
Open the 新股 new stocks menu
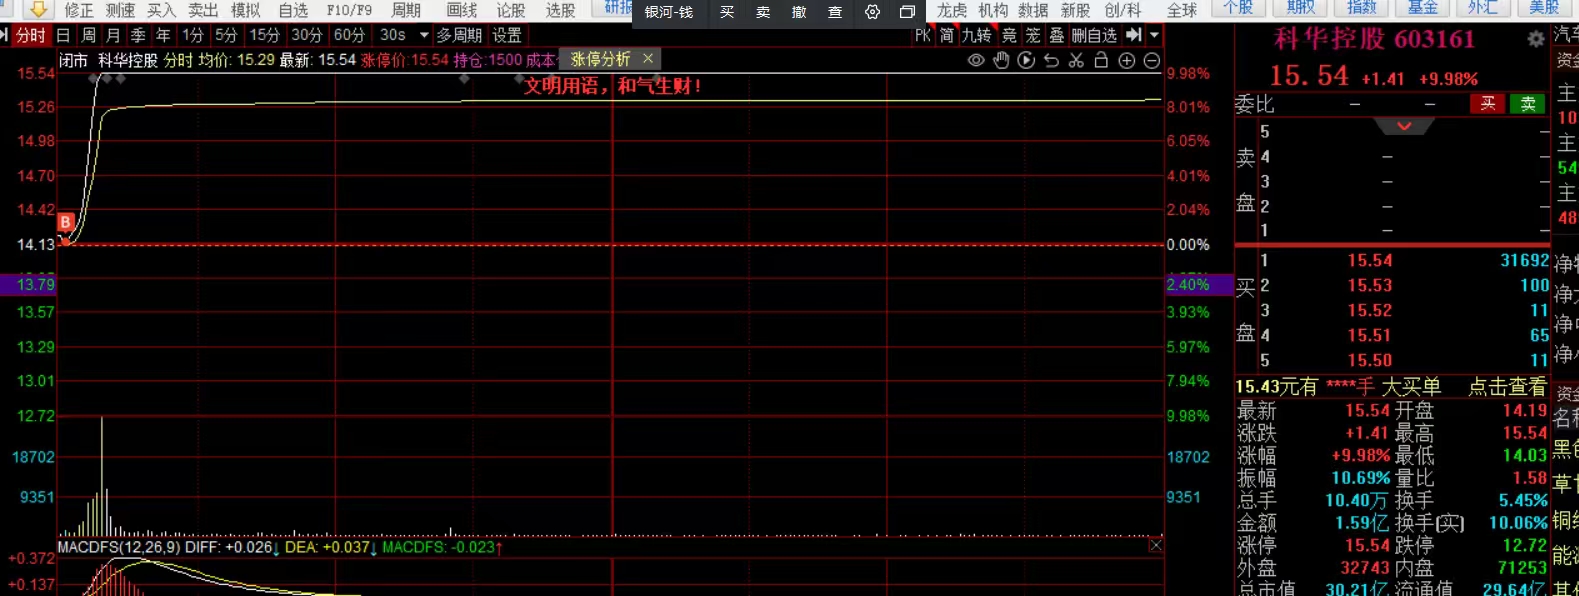(x=1075, y=10)
